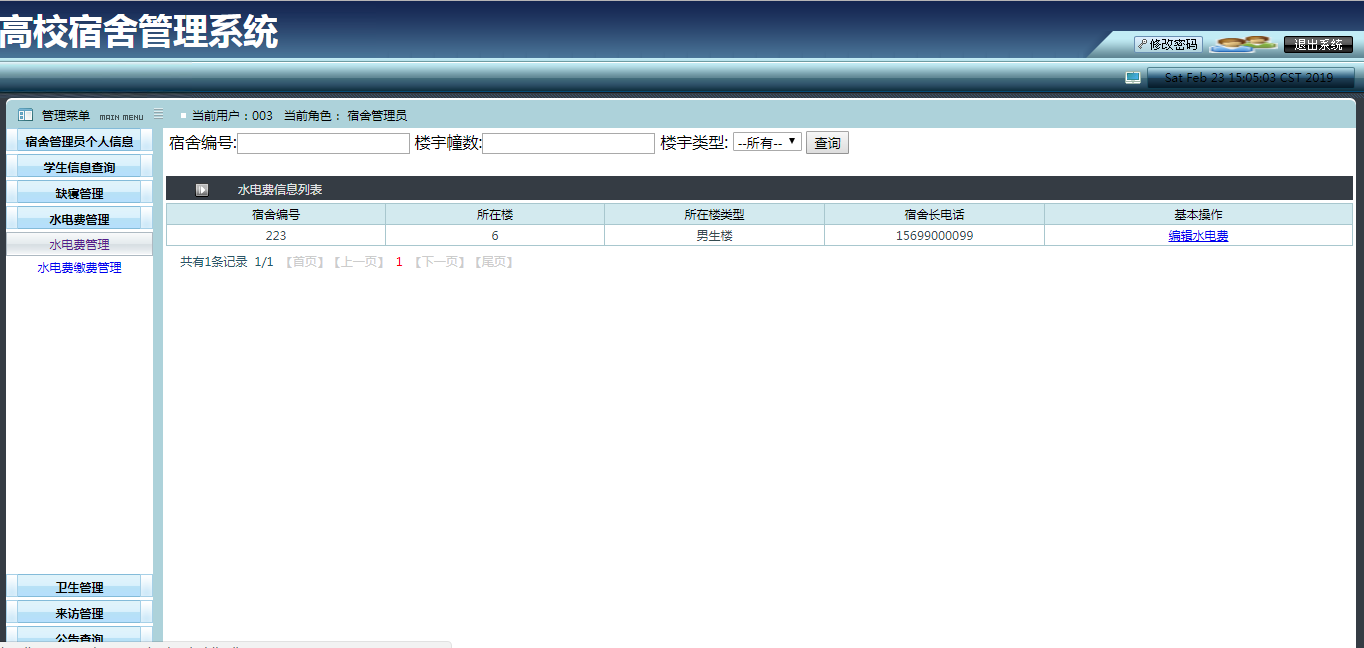The width and height of the screenshot is (1364, 648).
Task: Click phone number 15699000099 cell
Action: (x=934, y=236)
